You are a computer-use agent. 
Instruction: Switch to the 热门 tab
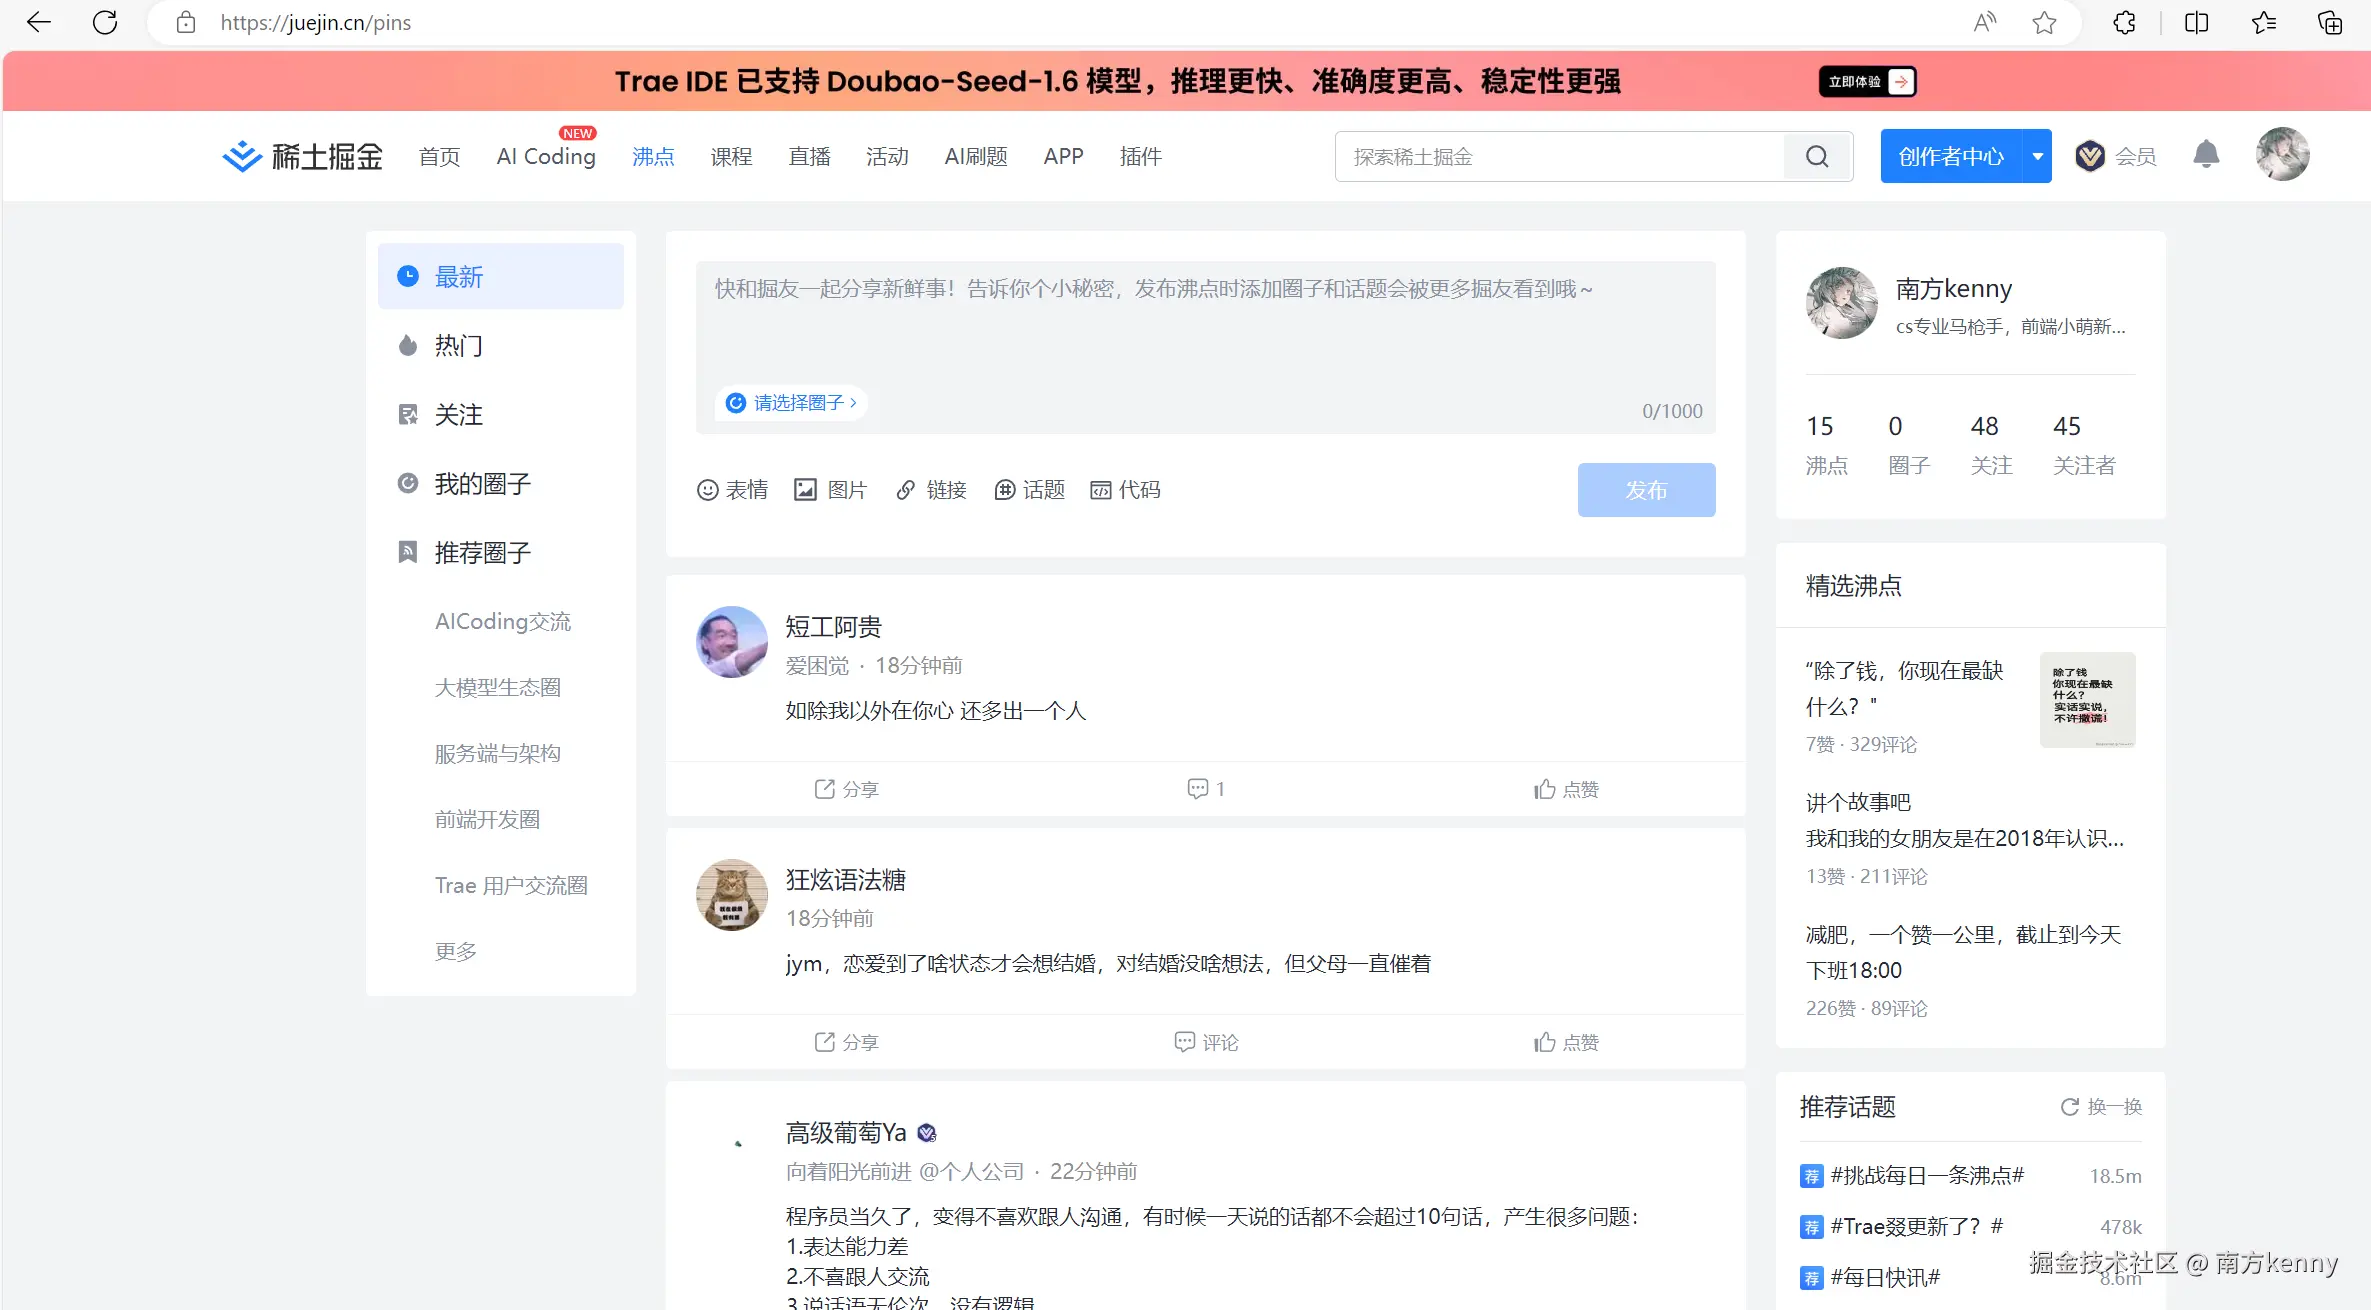(x=457, y=345)
